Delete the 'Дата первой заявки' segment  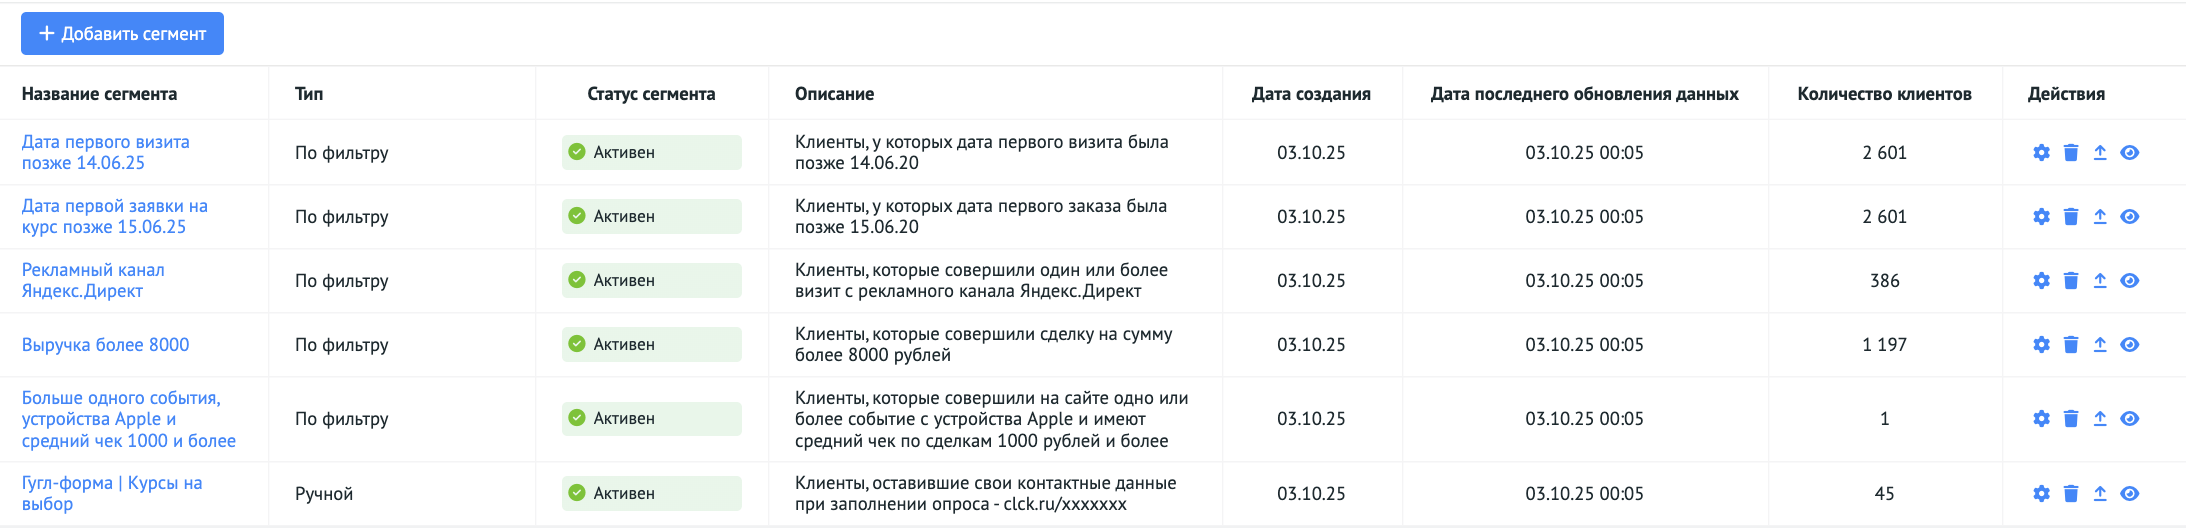point(2071,217)
